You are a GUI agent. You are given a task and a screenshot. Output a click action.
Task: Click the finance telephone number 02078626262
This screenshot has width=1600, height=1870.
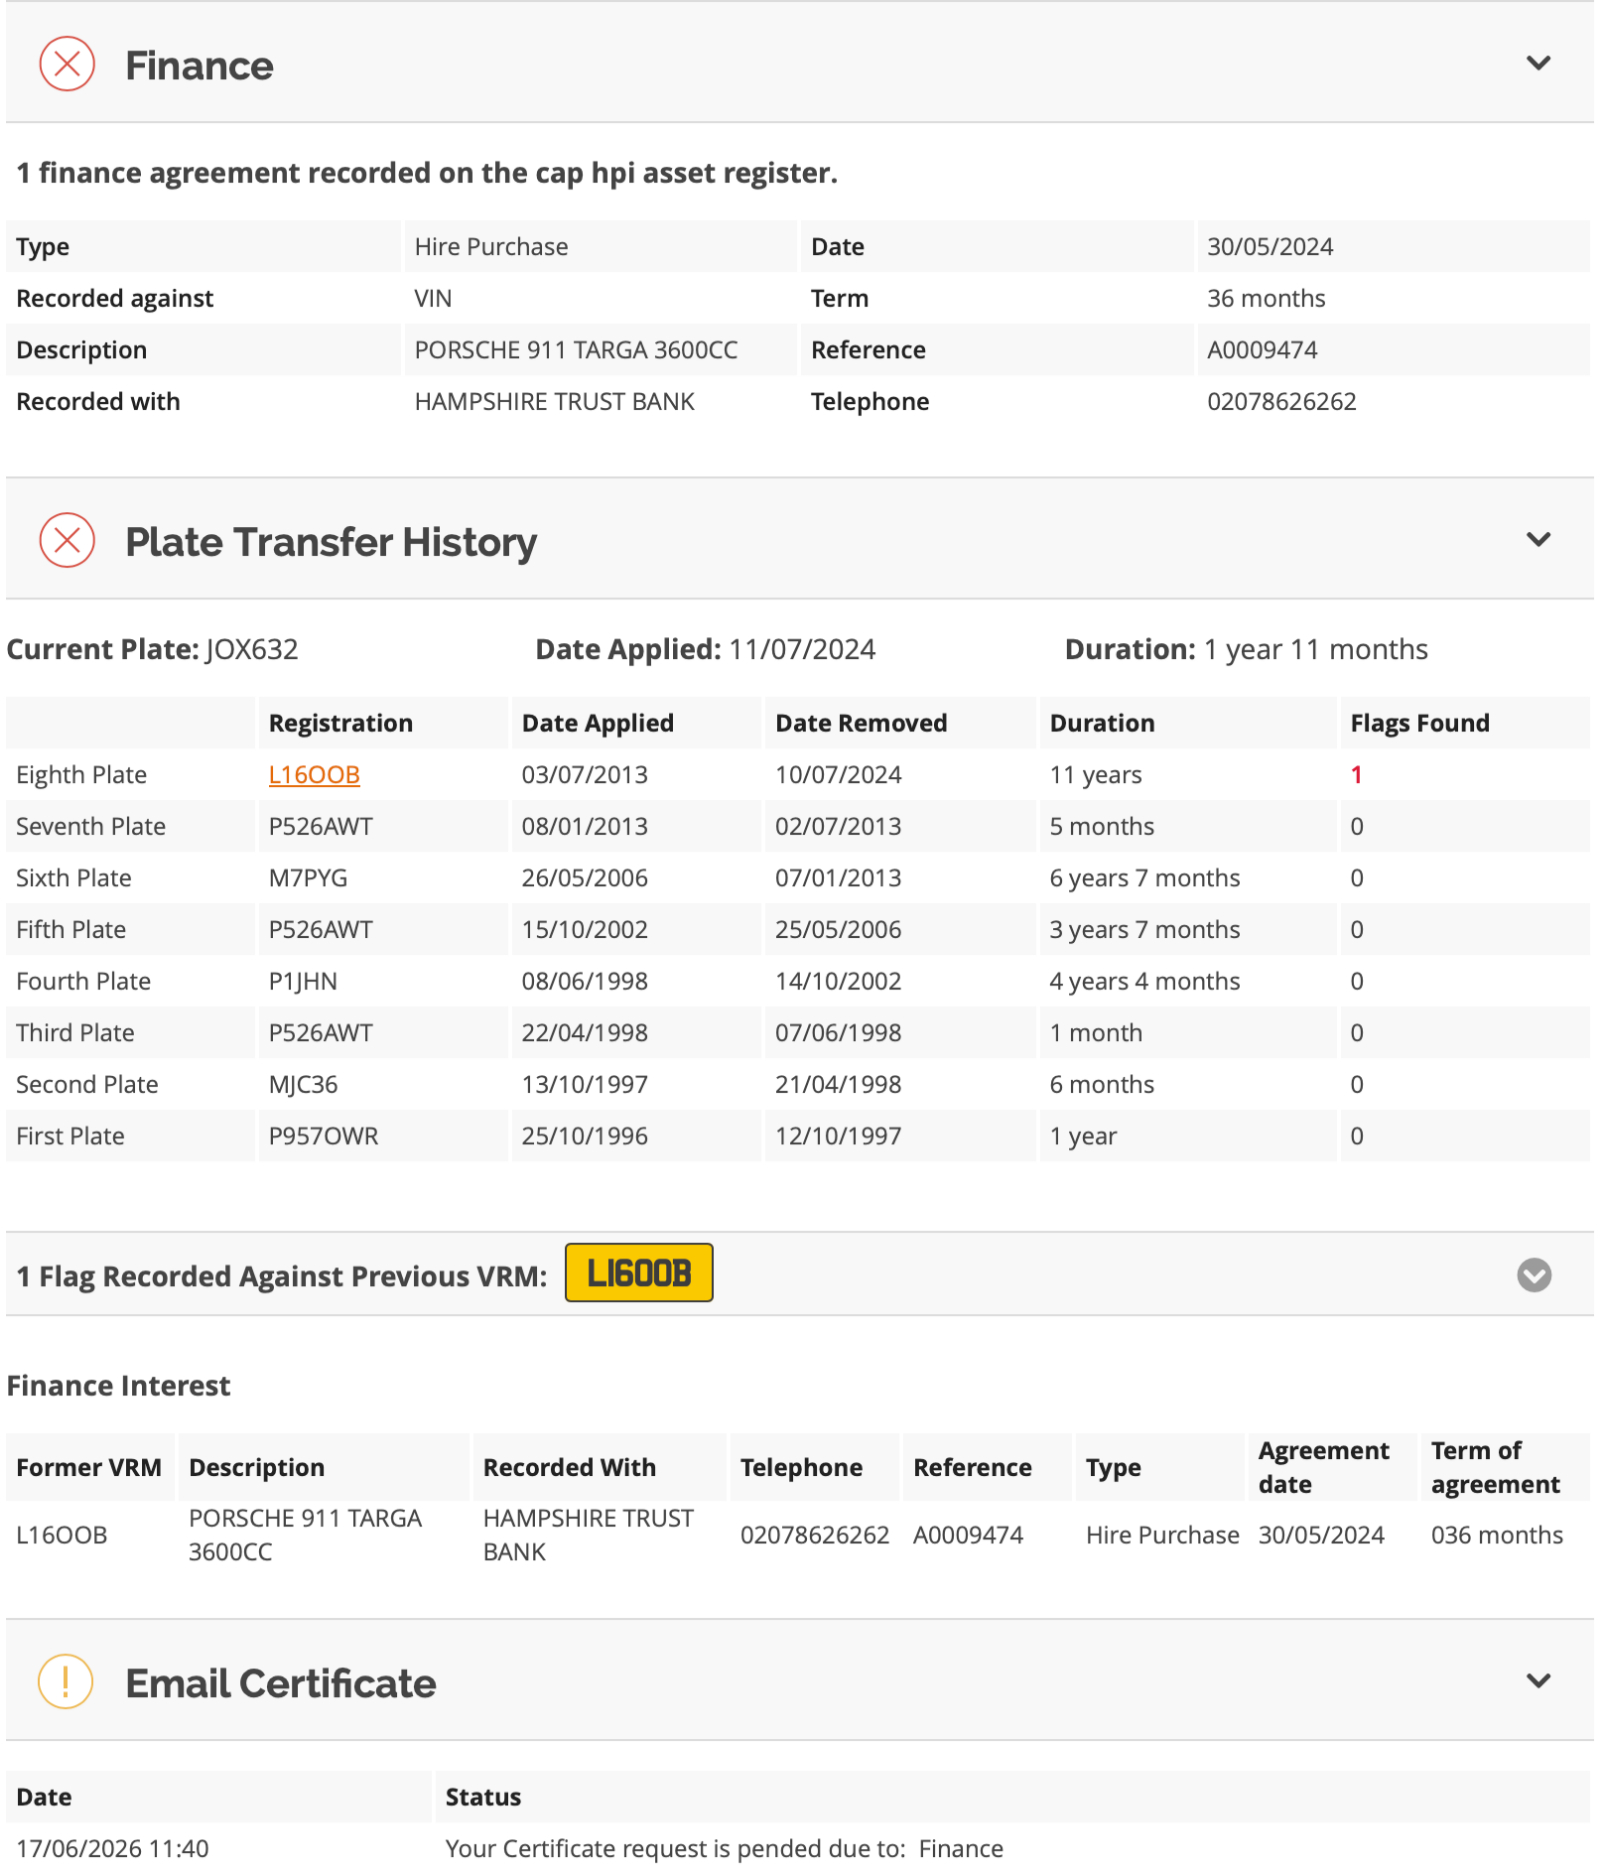(x=1281, y=401)
